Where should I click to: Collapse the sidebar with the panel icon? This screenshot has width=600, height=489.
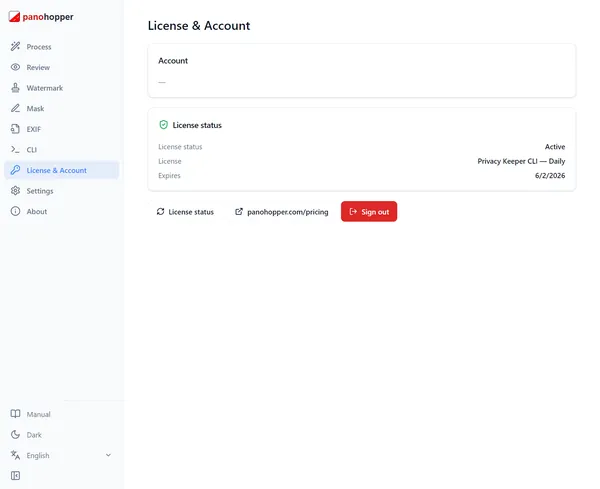[15, 476]
